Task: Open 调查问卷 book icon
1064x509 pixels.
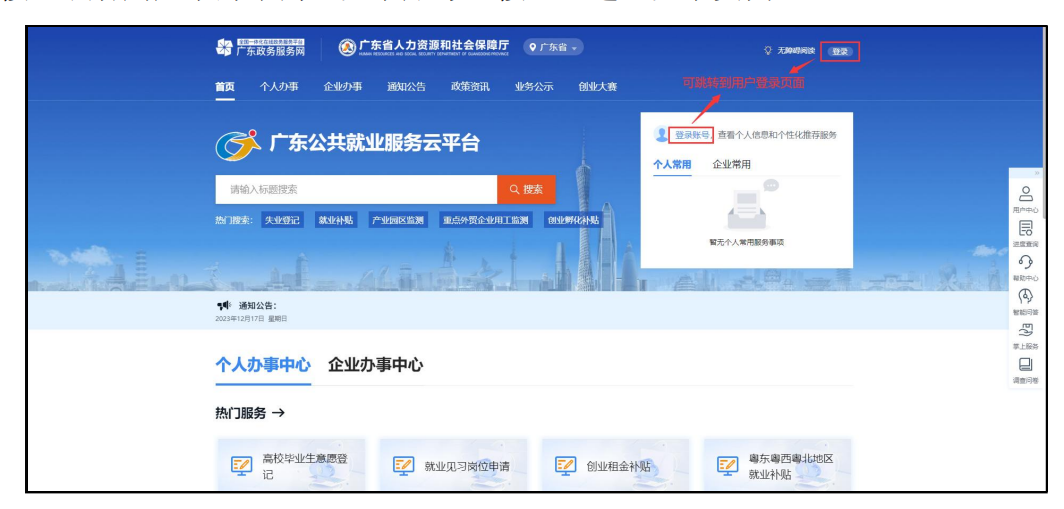Action: click(1025, 367)
